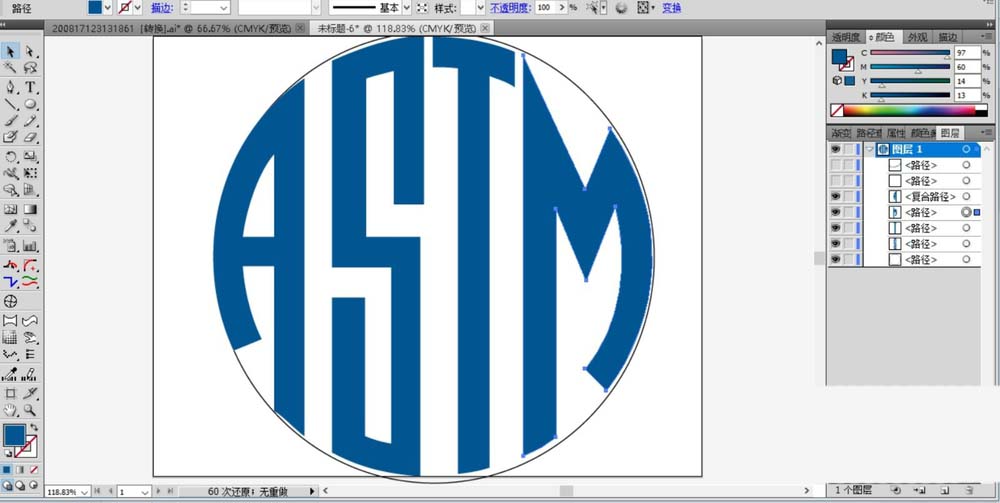Select the Type (T) tool
This screenshot has width=1000, height=503.
pyautogui.click(x=30, y=87)
